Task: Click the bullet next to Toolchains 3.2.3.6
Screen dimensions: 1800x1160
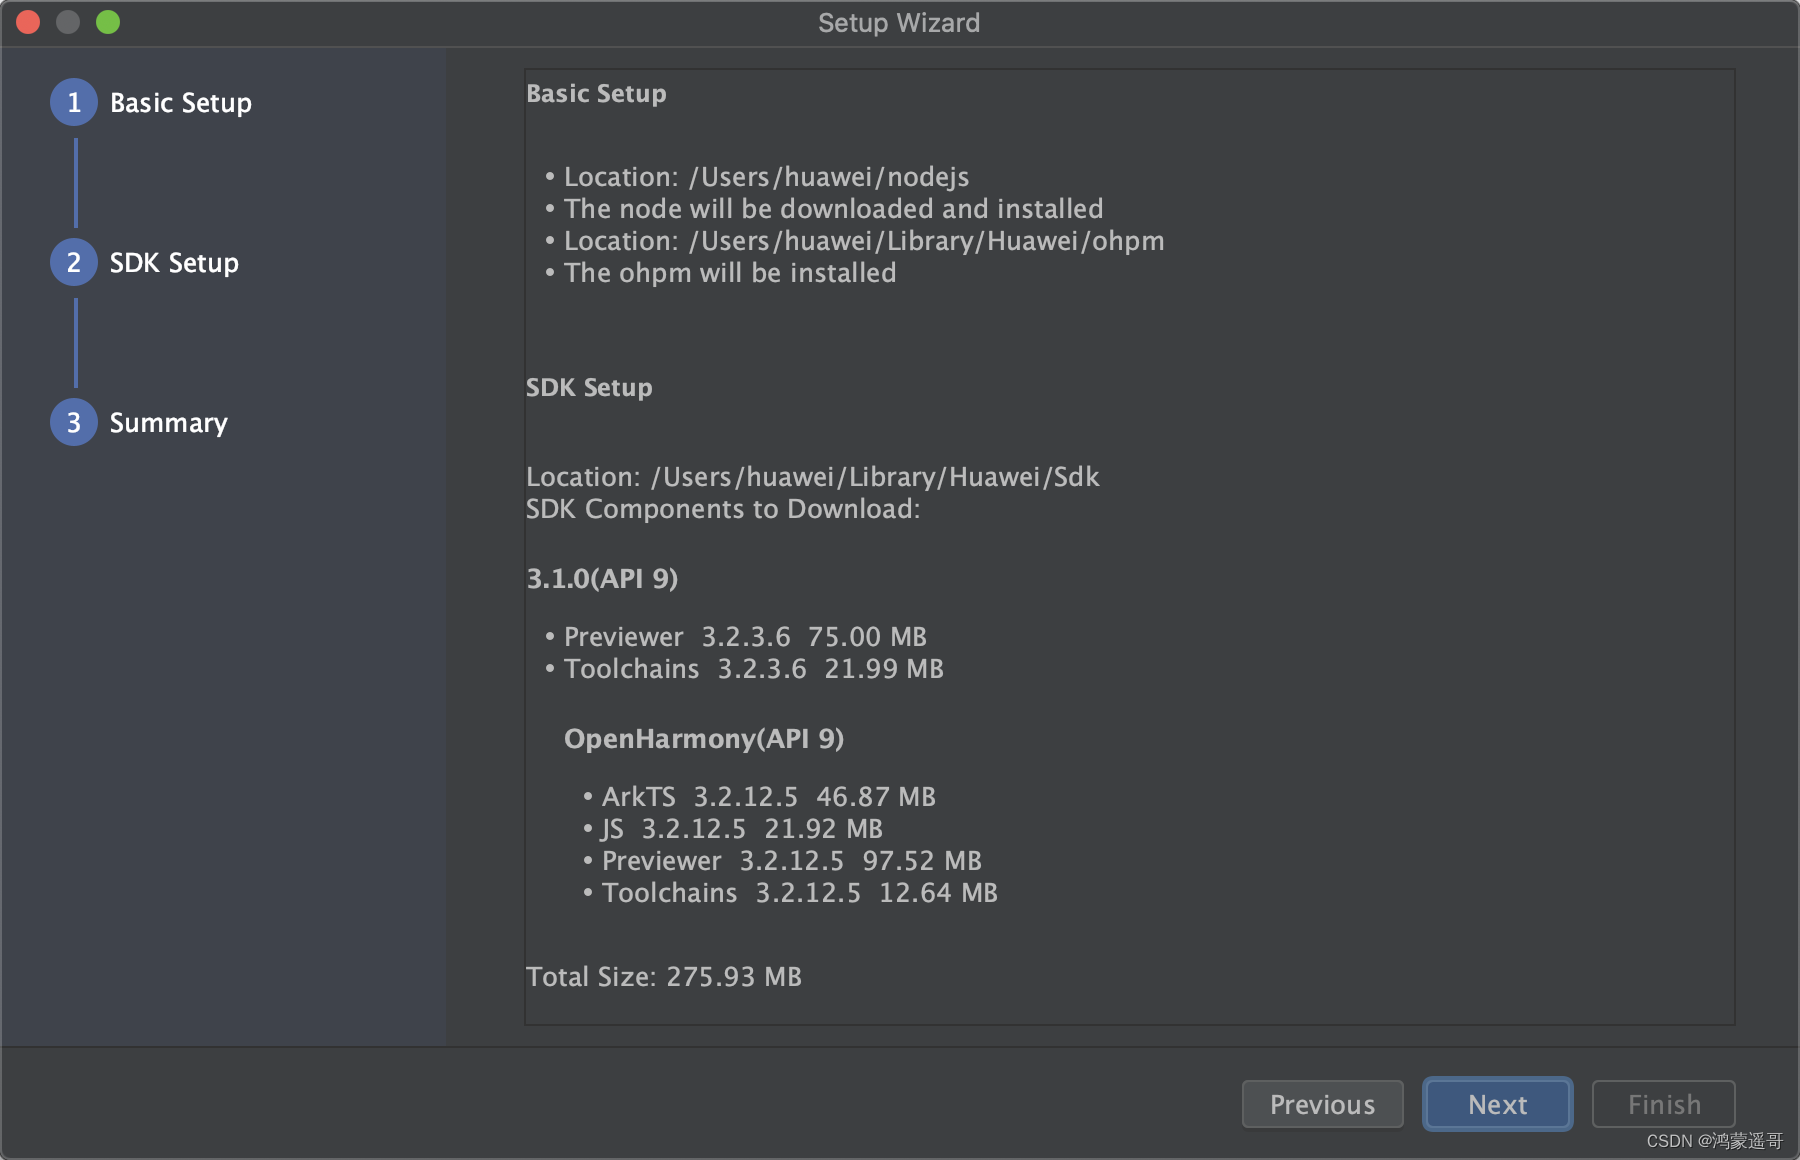Action: pyautogui.click(x=548, y=668)
